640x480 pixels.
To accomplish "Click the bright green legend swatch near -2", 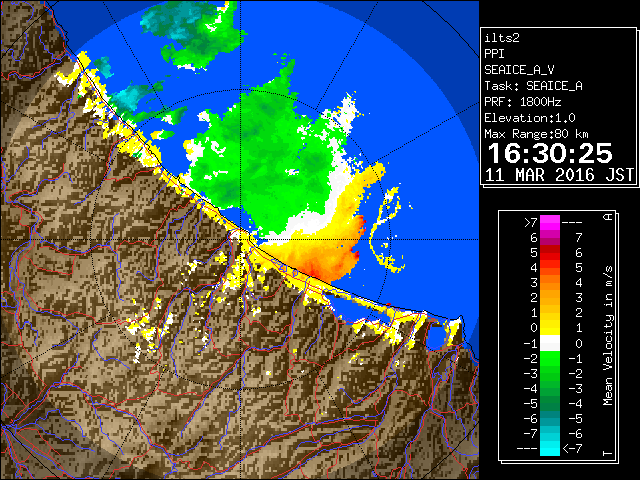I will [550, 358].
